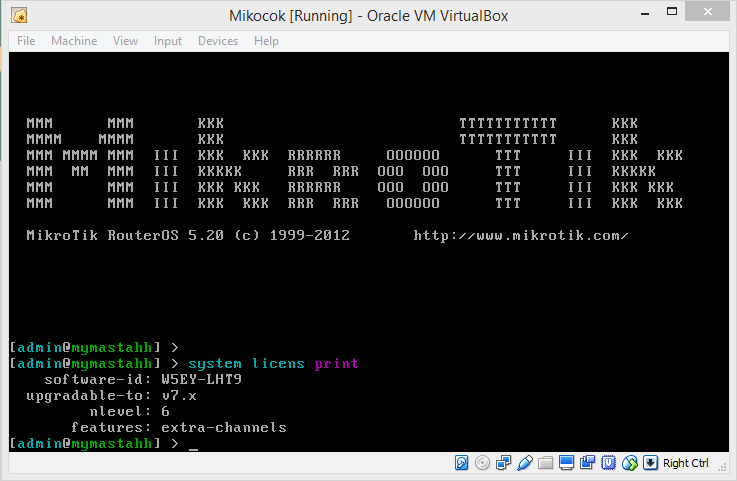Maximize the VirtualBox window

tap(672, 12)
